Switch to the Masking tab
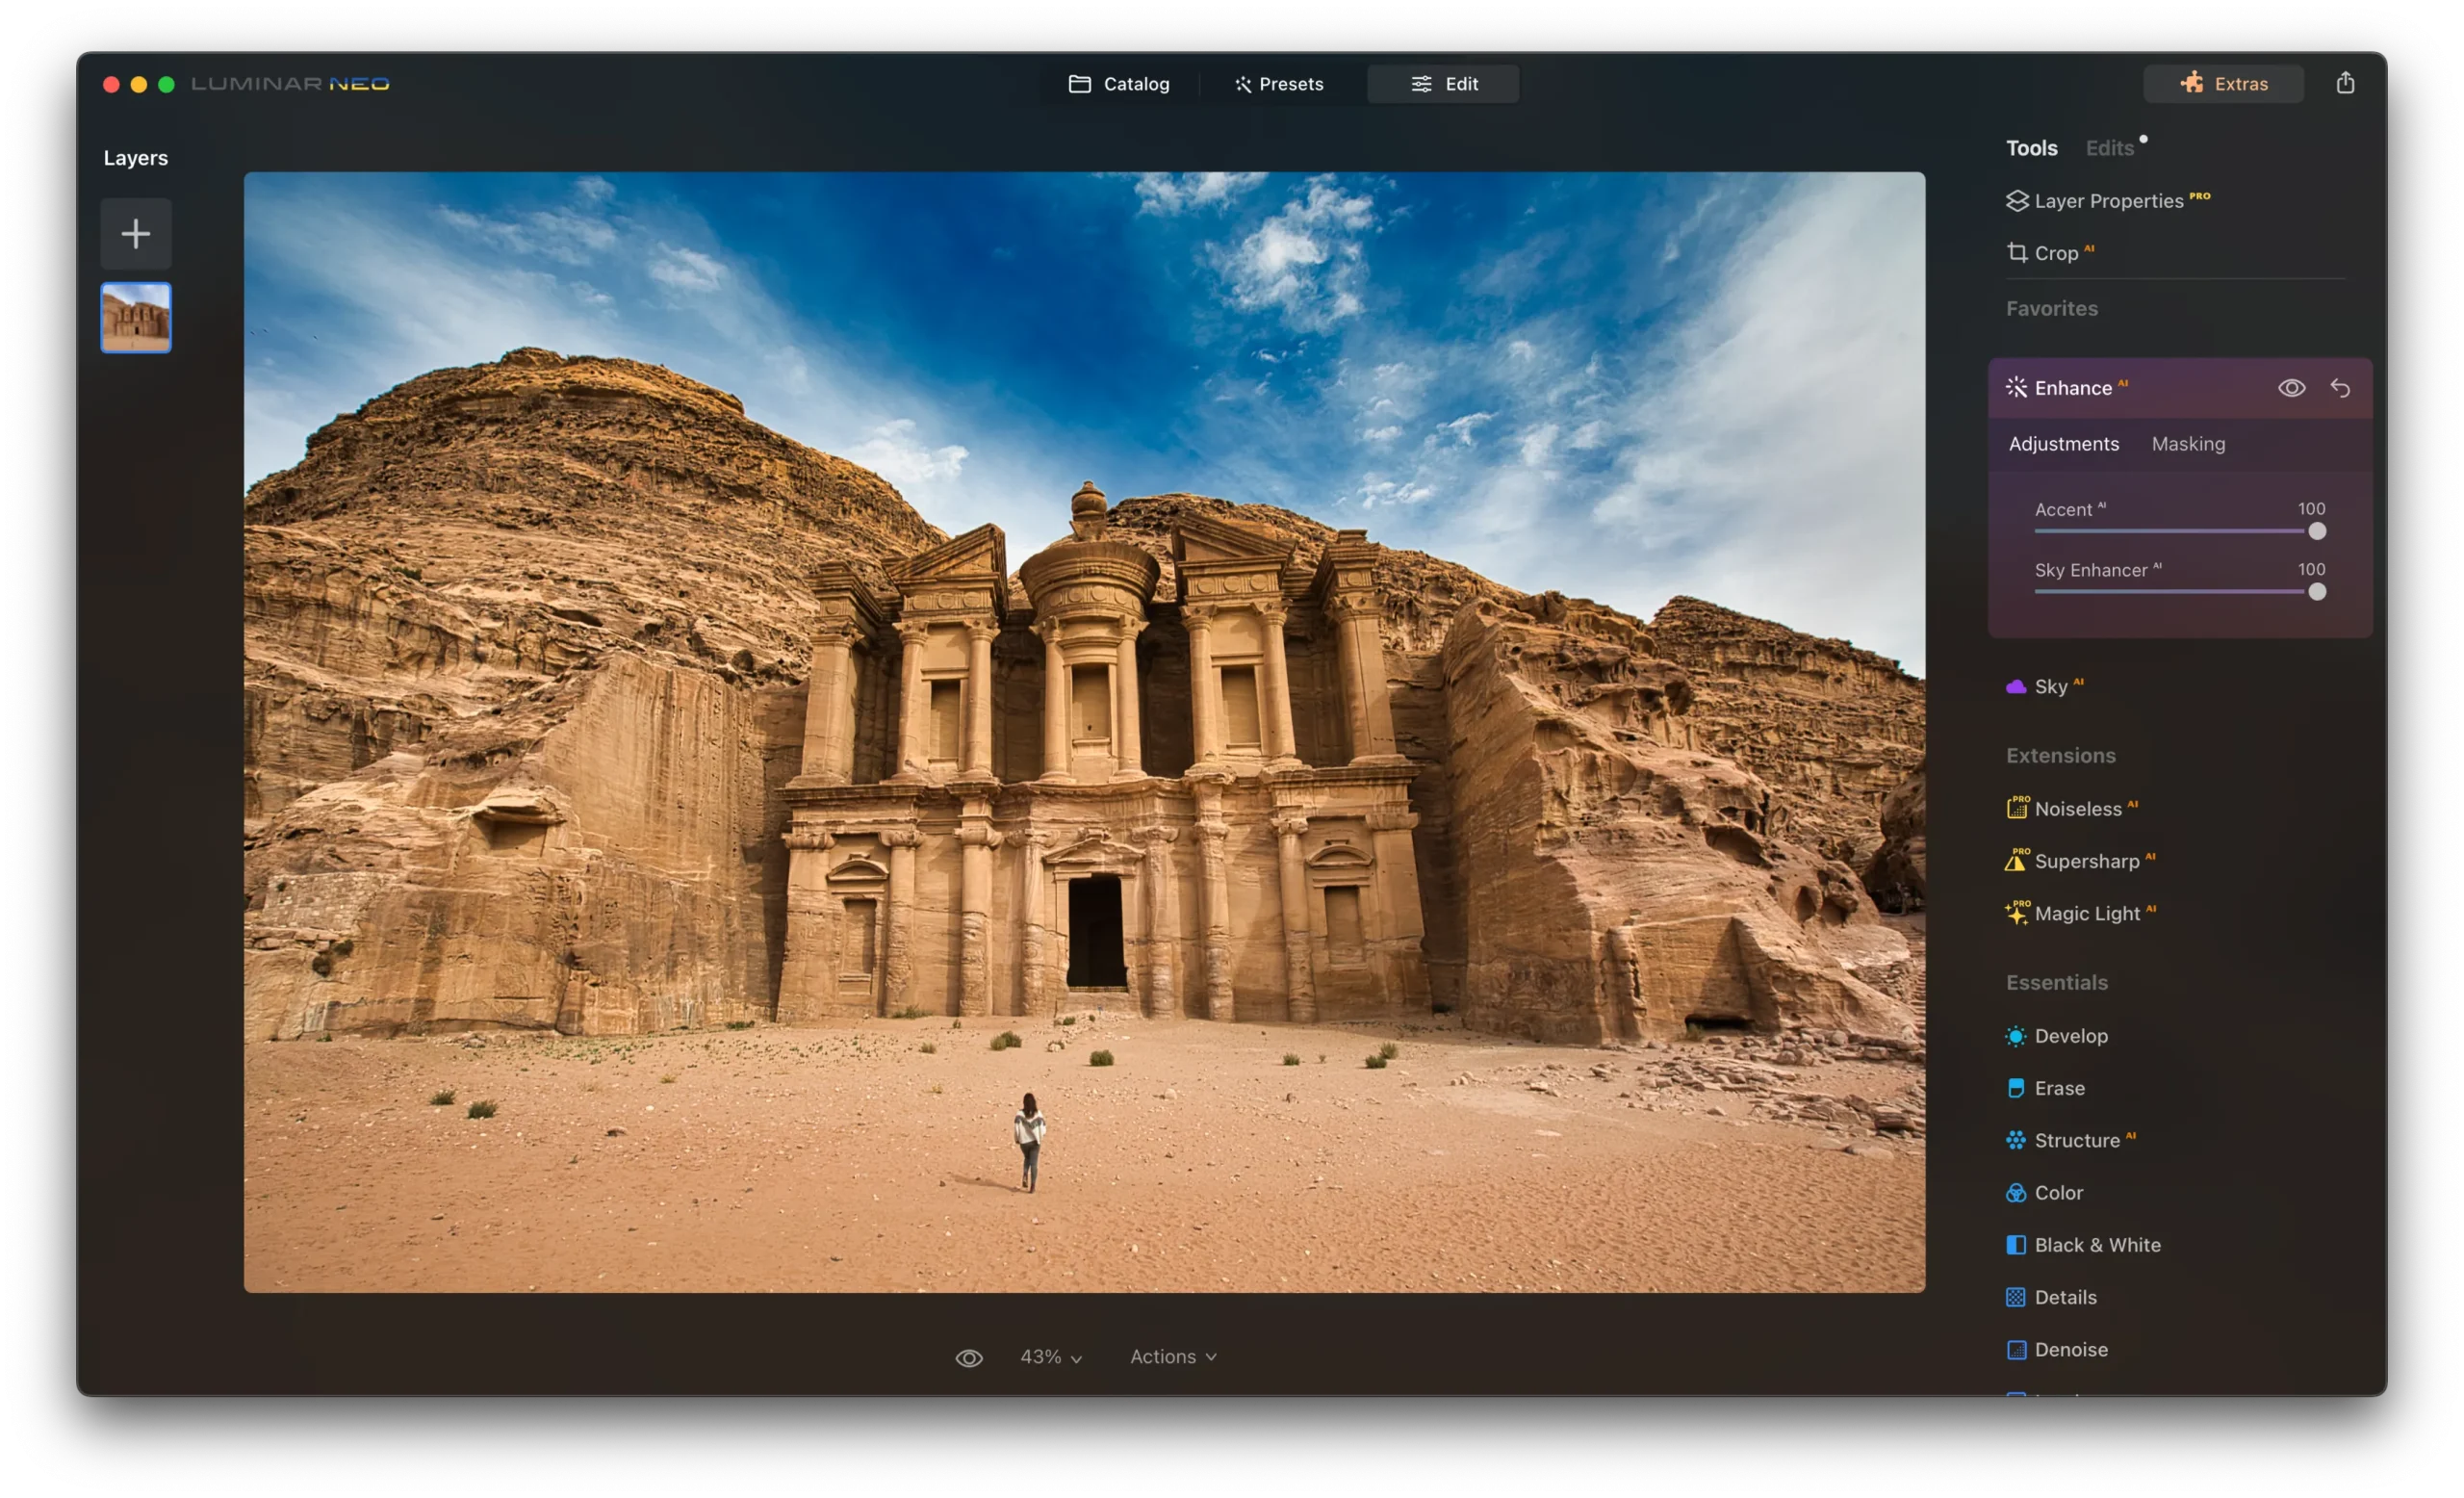The height and width of the screenshot is (1498, 2464). [2188, 444]
